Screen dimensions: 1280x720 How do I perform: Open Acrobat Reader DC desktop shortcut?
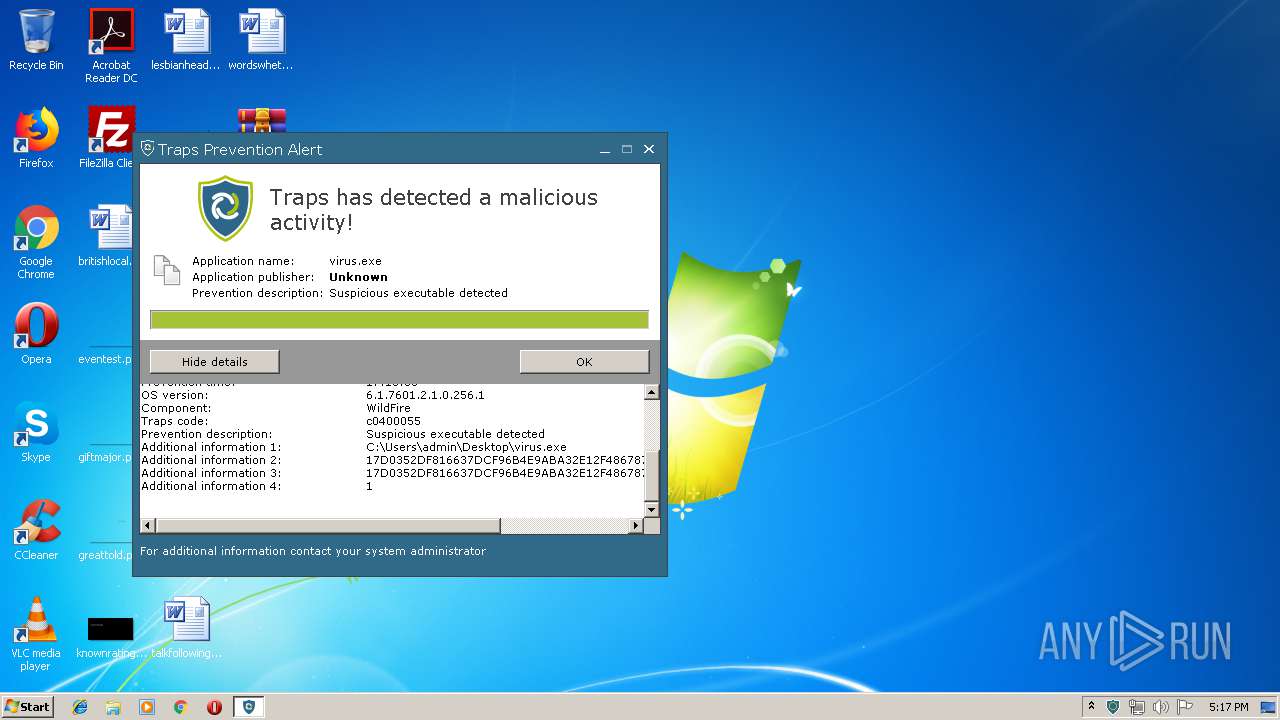tap(111, 45)
